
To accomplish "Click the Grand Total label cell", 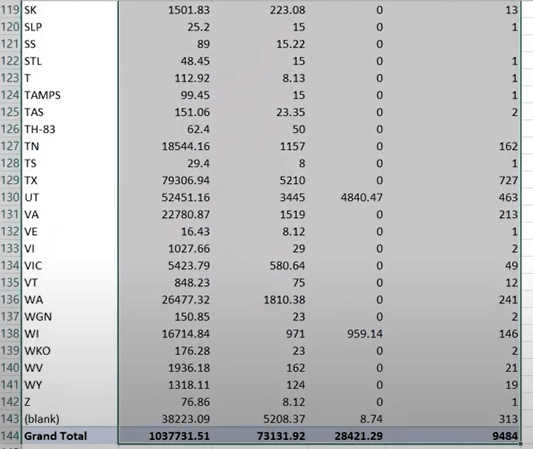I will point(70,436).
